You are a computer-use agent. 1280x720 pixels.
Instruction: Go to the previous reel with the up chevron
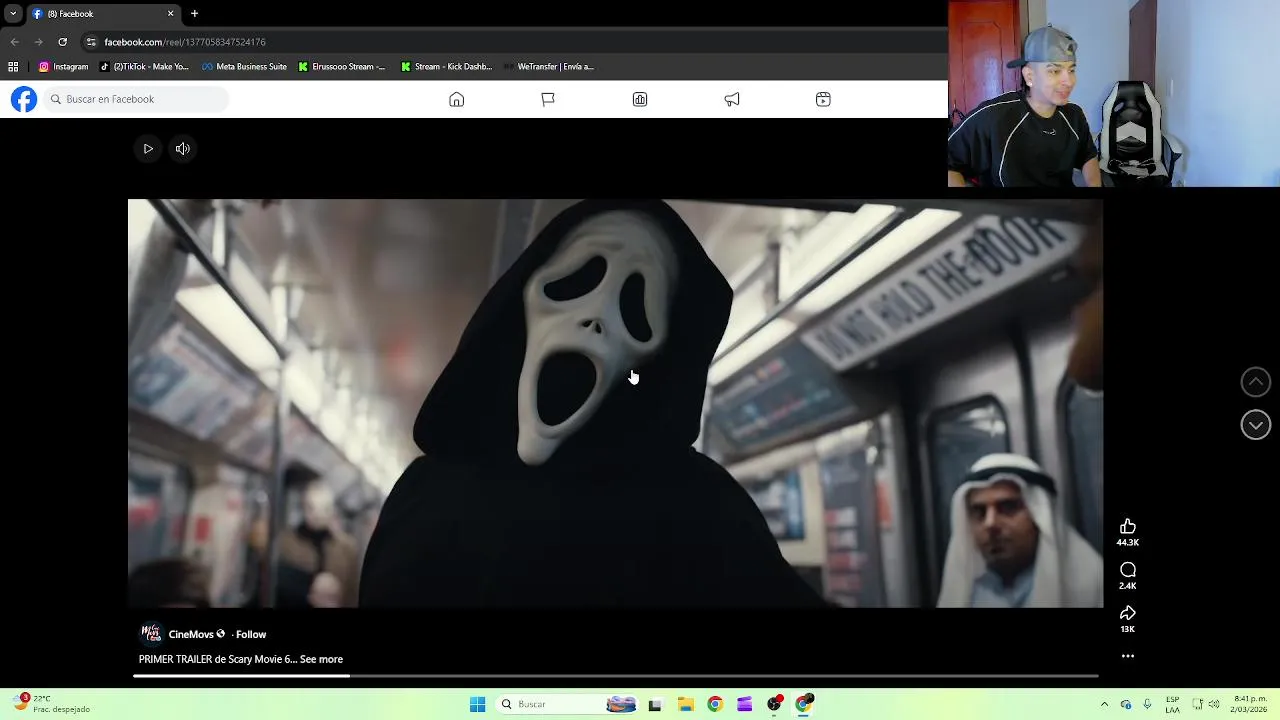pyautogui.click(x=1256, y=381)
